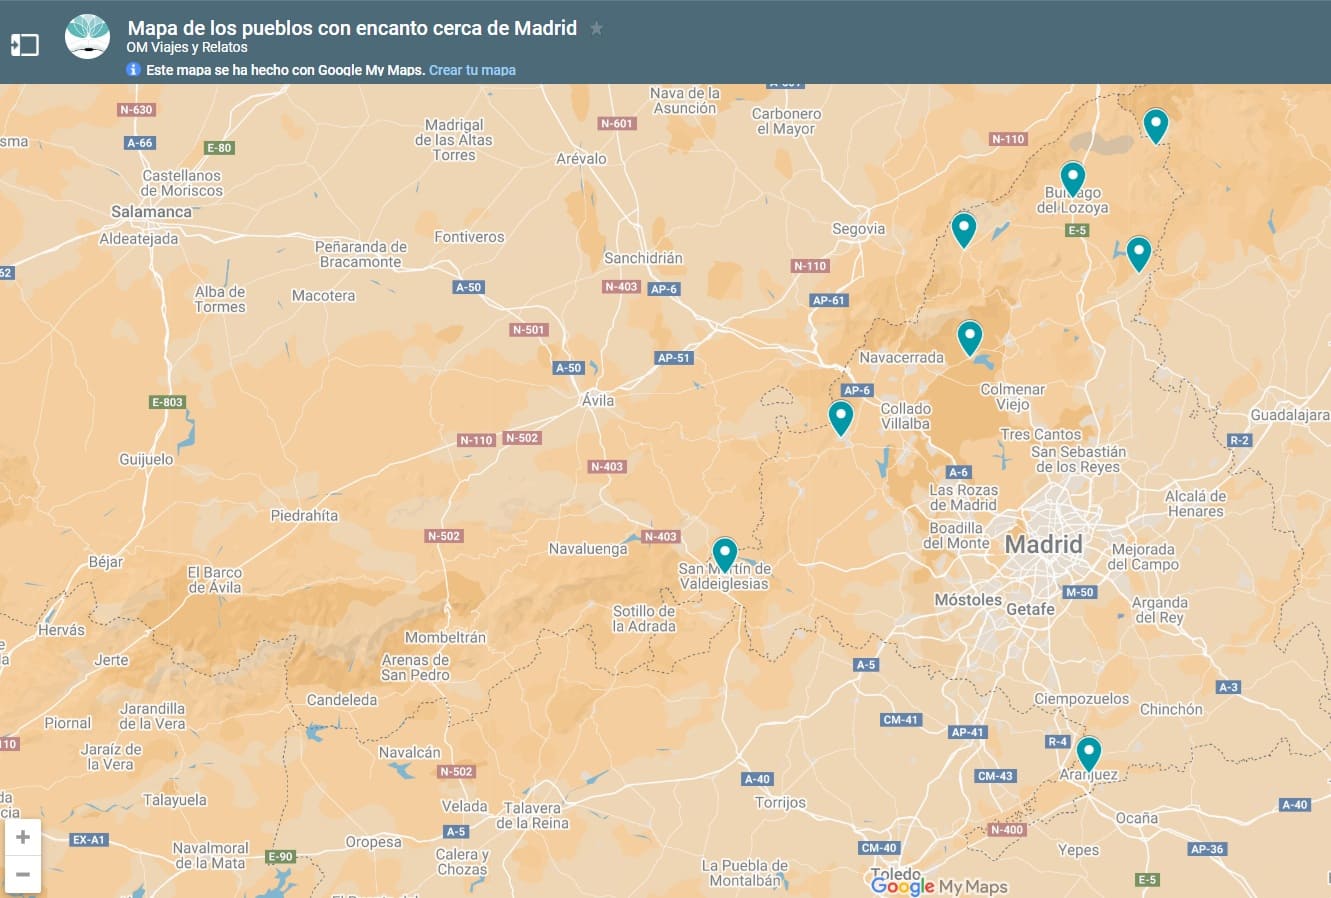Click the R-2 road badge
1331x898 pixels.
pyautogui.click(x=1239, y=440)
